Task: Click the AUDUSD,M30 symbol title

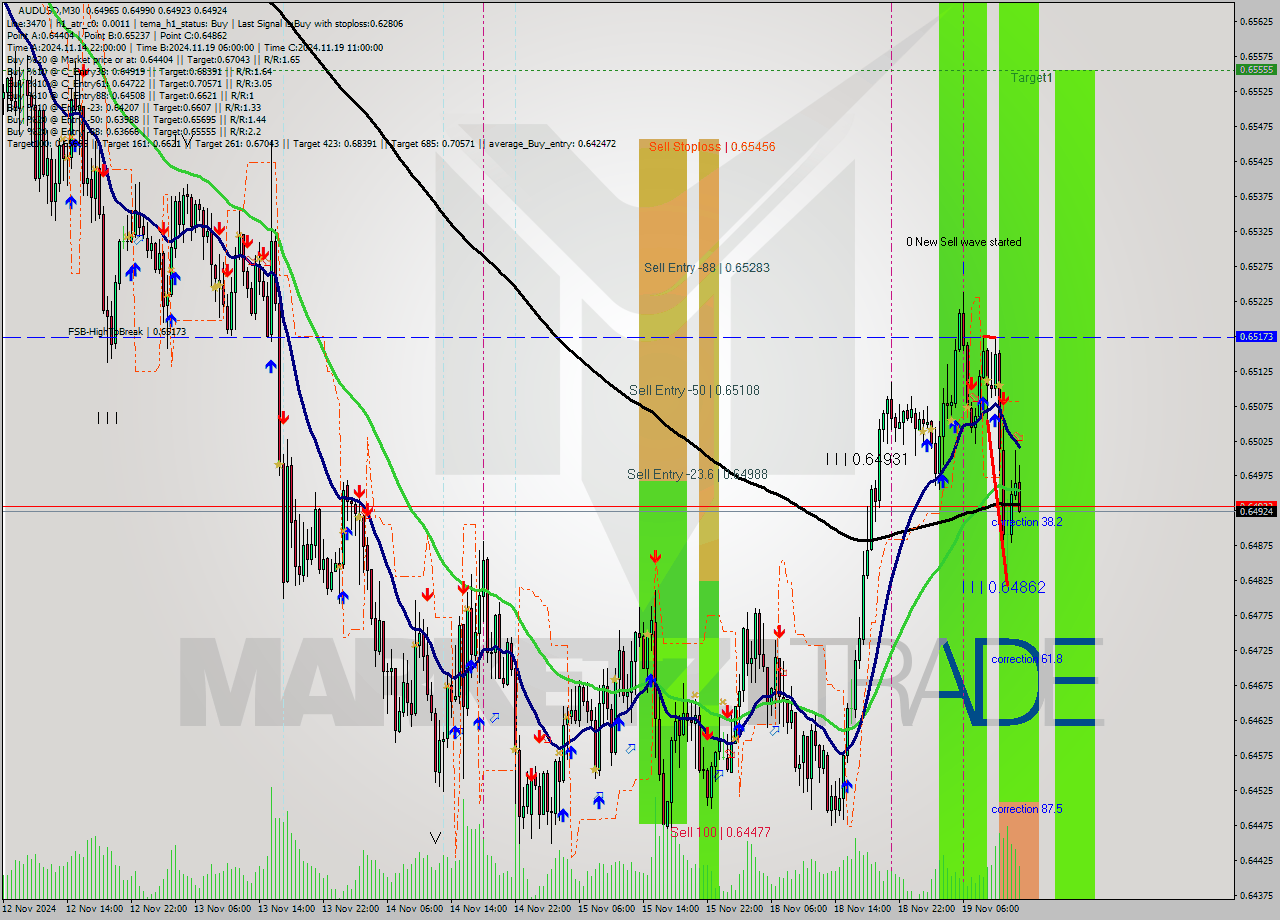Action: tap(49, 10)
